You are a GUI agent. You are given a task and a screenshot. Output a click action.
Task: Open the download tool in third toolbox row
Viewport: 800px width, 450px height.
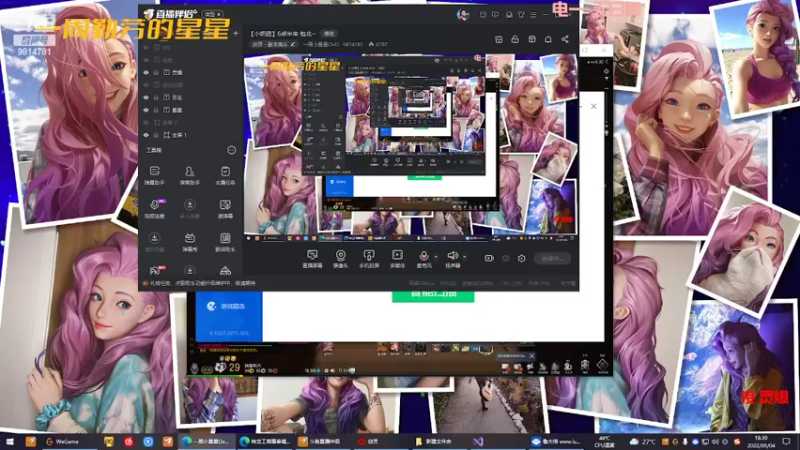pos(155,242)
